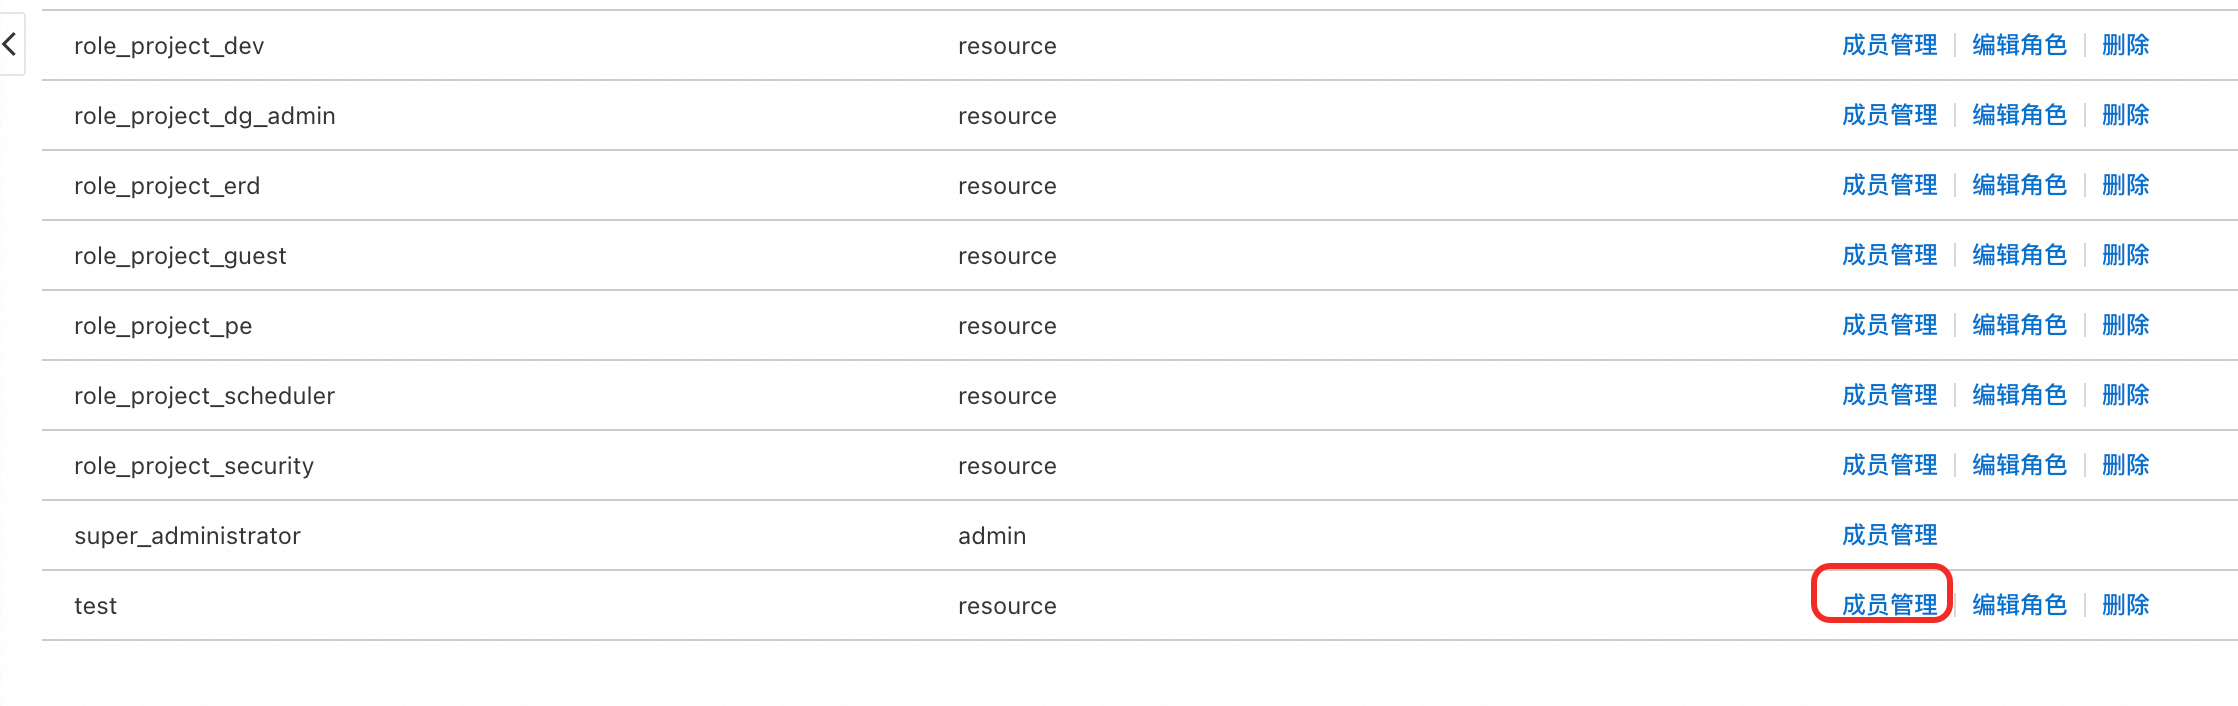
Task: Collapse the left sidebar using the chevron arrow
Action: click(10, 44)
